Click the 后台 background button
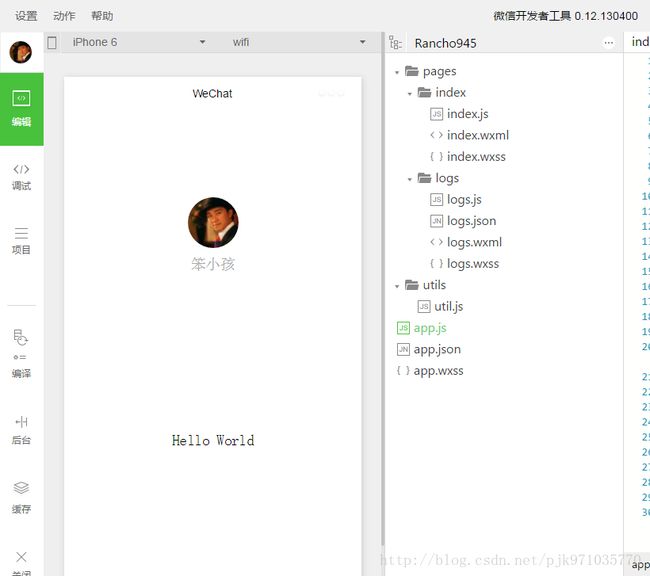 [x=21, y=430]
